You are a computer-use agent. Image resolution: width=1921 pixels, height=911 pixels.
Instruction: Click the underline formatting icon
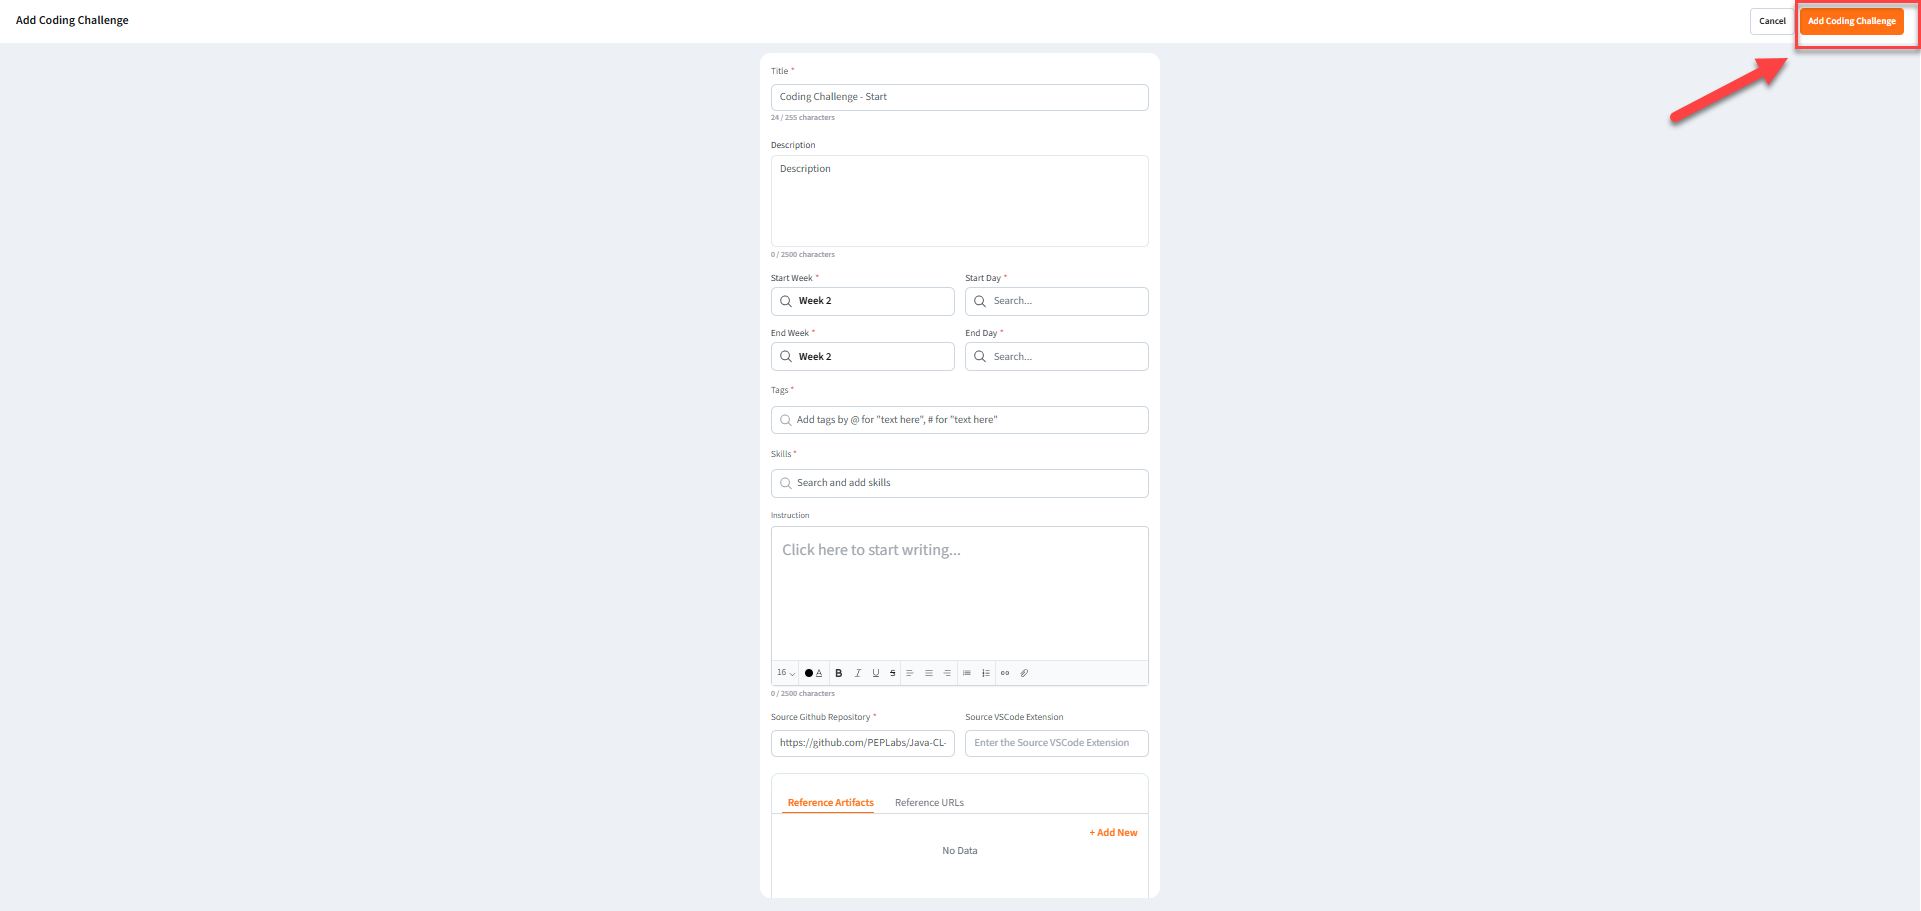pos(875,673)
